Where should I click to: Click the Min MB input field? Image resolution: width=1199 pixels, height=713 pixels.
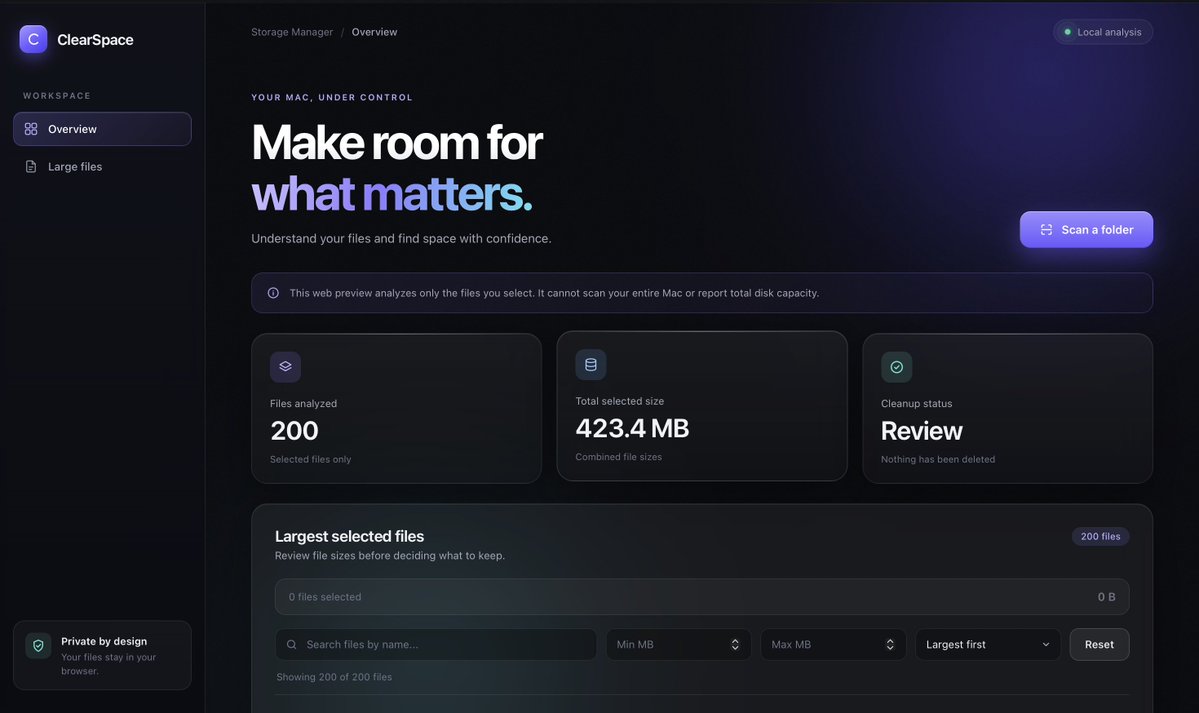[678, 644]
